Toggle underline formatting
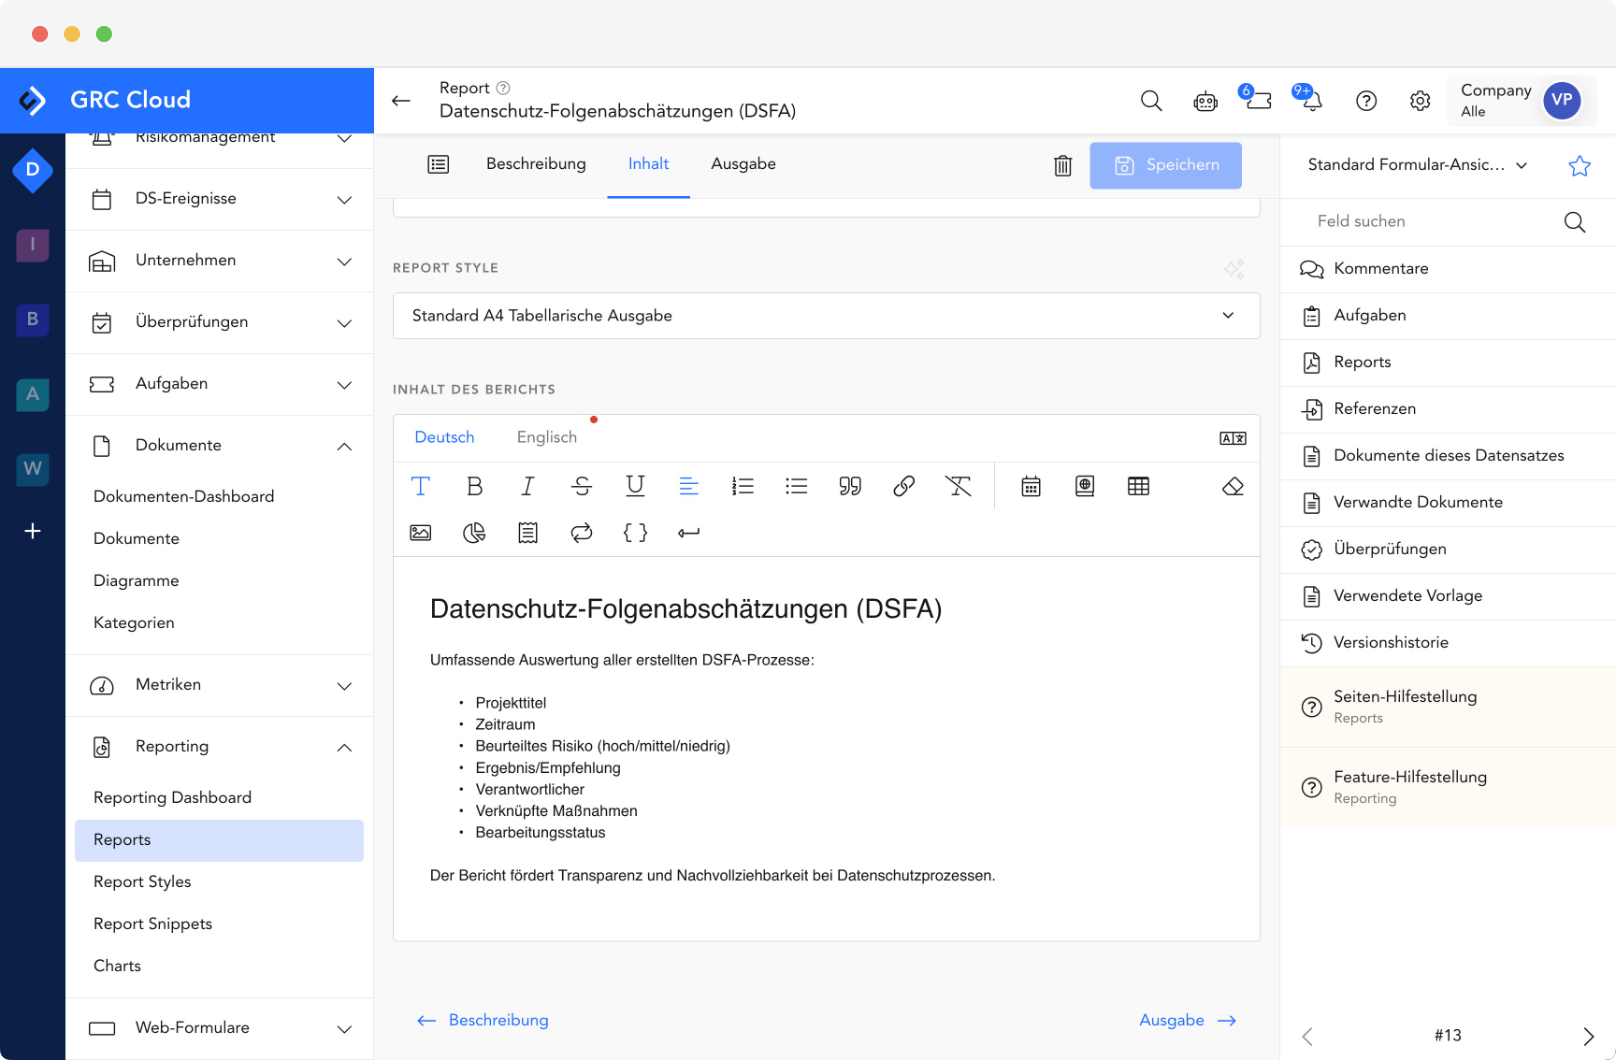This screenshot has width=1616, height=1060. pyautogui.click(x=635, y=486)
